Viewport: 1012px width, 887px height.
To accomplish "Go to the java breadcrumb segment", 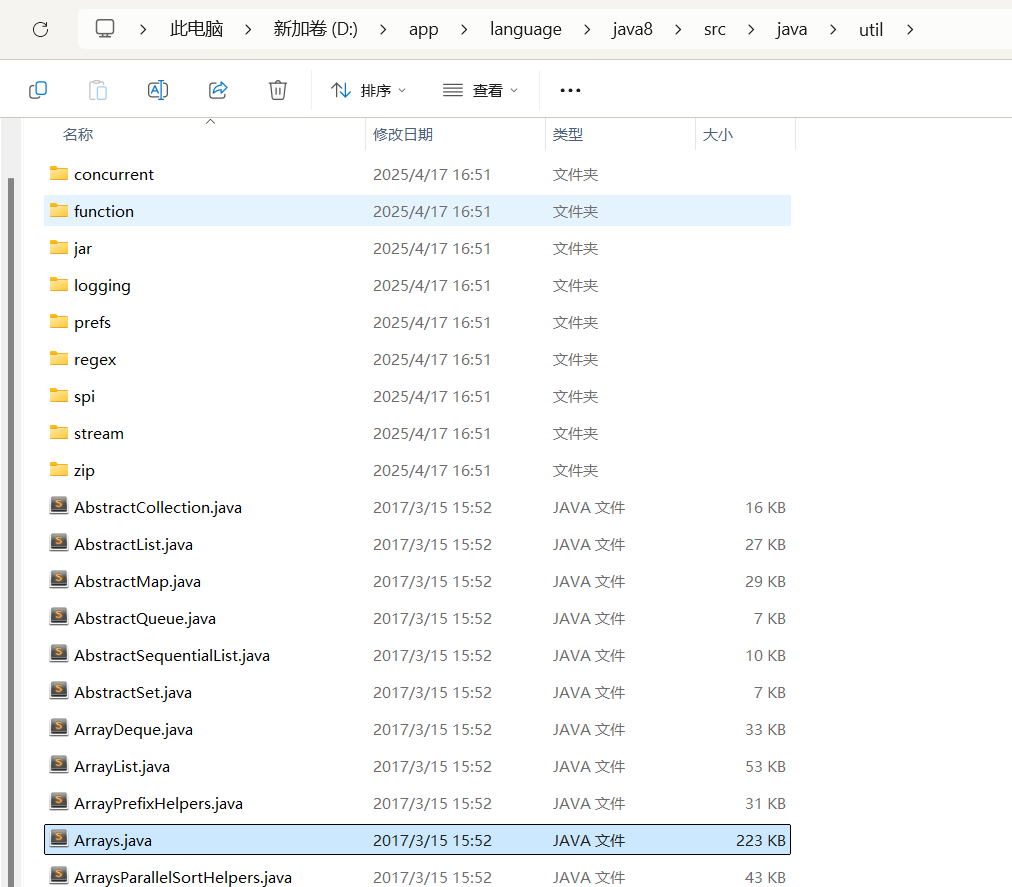I will (792, 30).
